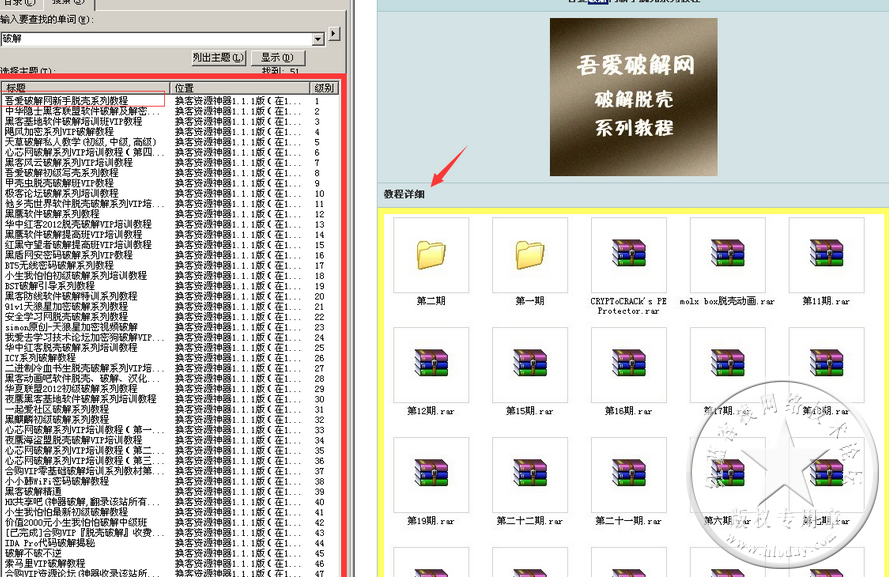
Task: Select result 夜鹰海盗盟脱壳破解VIP培训教程
Action: pyautogui.click(x=74, y=440)
